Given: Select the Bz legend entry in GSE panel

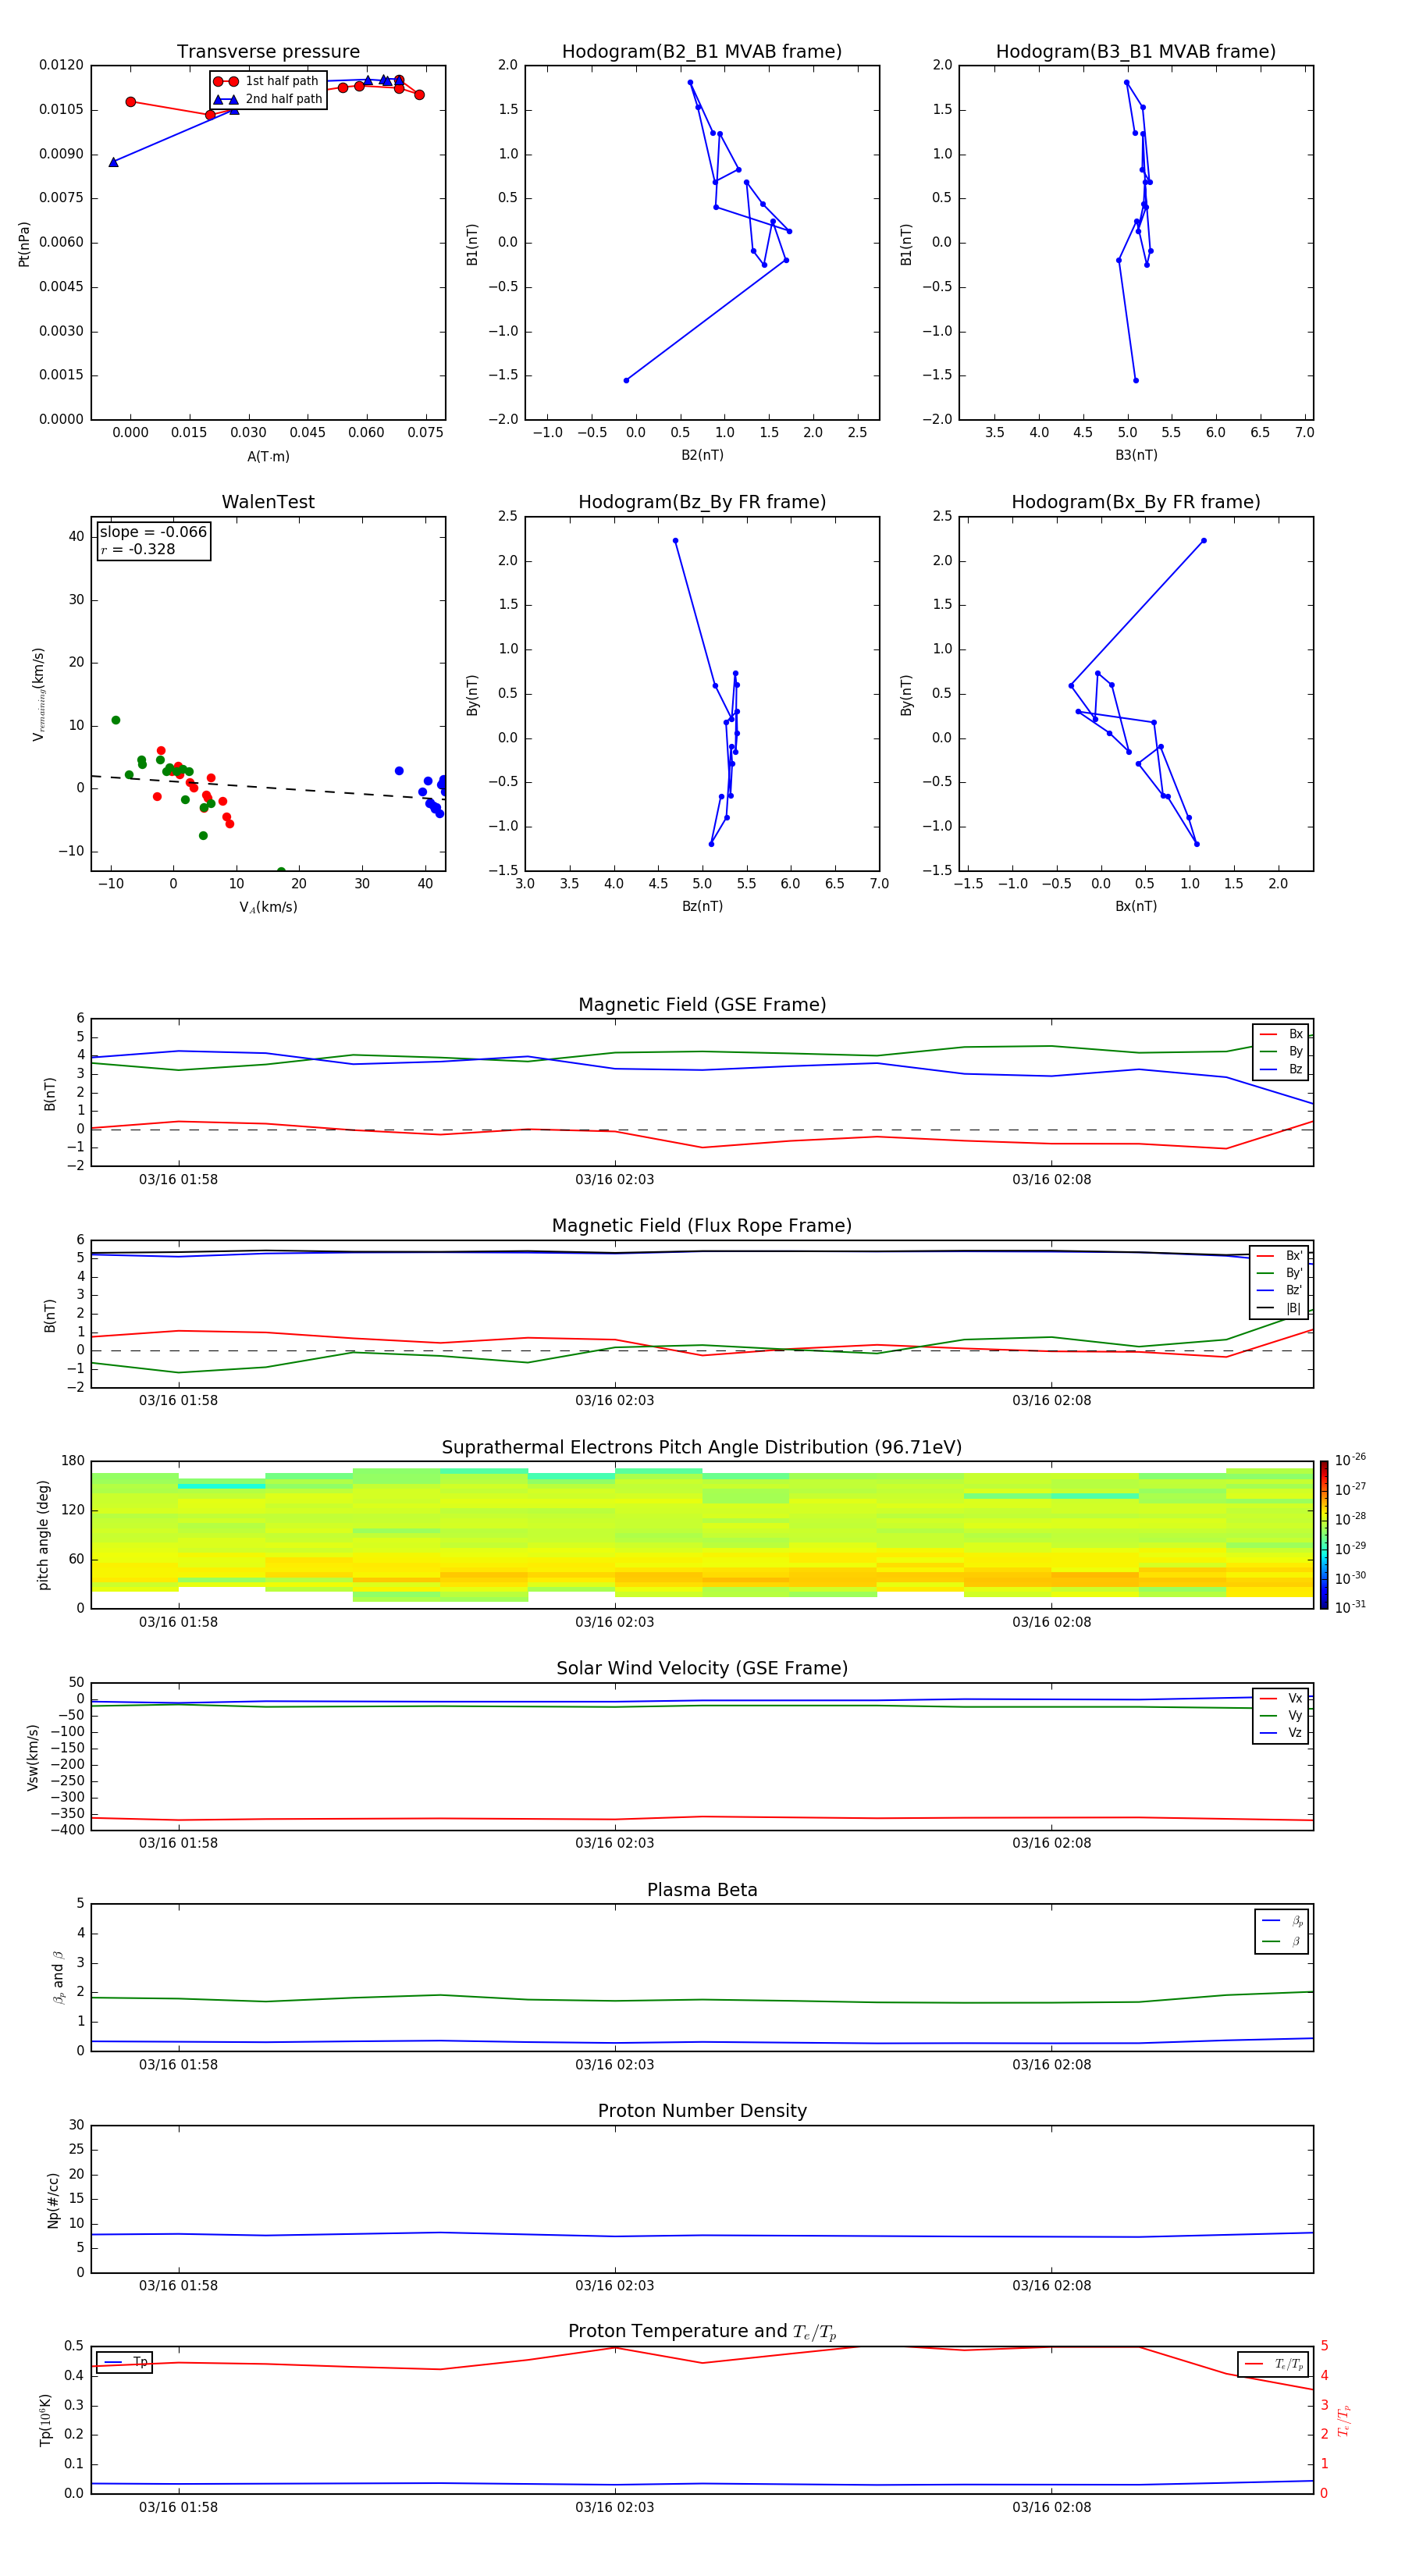Looking at the screenshot, I should 1281,1069.
